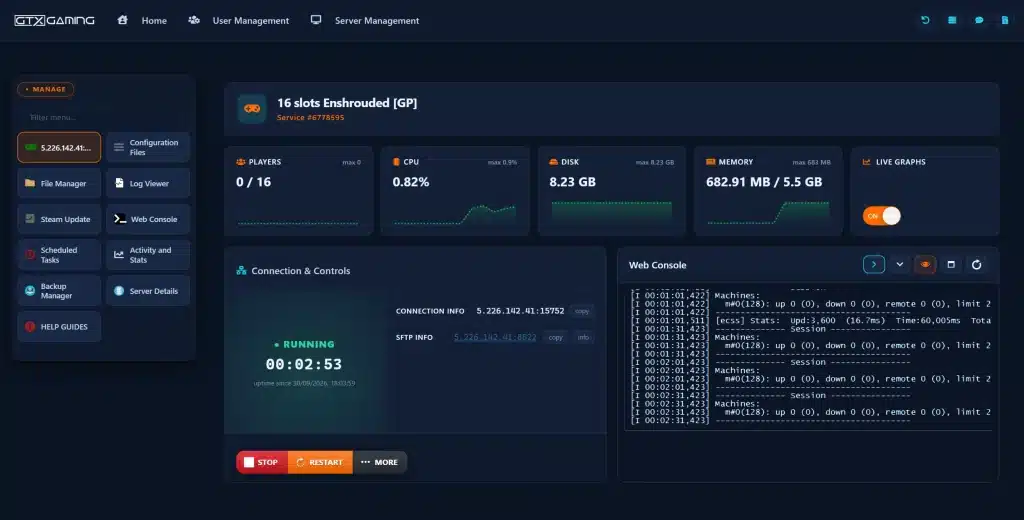Click the undo arrow icon in top bar
The image size is (1024, 520).
(925, 20)
